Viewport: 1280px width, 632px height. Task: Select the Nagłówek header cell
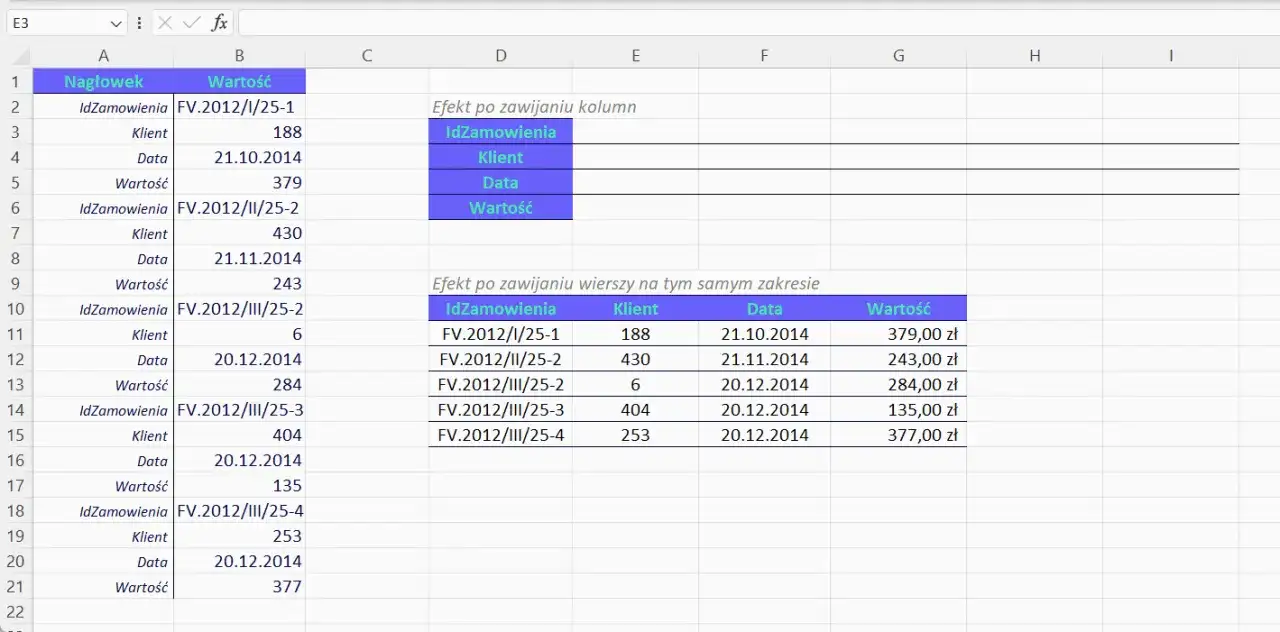(x=103, y=81)
